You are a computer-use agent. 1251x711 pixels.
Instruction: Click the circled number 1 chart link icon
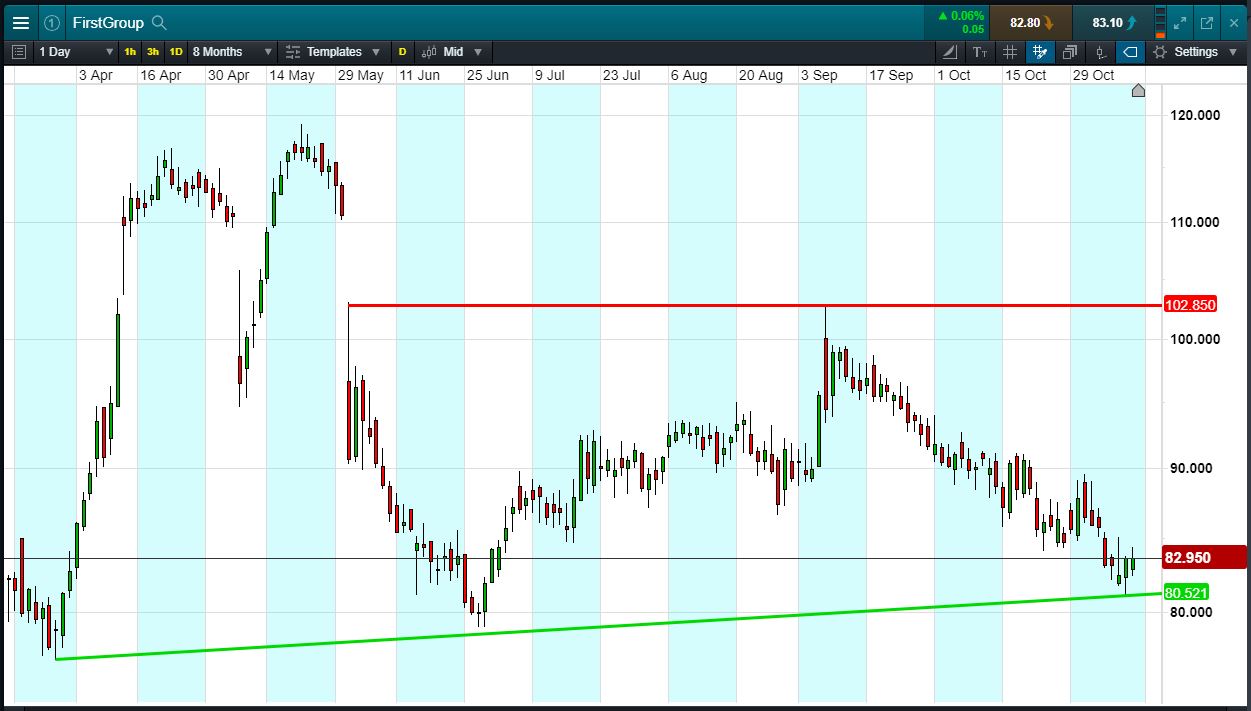click(x=52, y=22)
